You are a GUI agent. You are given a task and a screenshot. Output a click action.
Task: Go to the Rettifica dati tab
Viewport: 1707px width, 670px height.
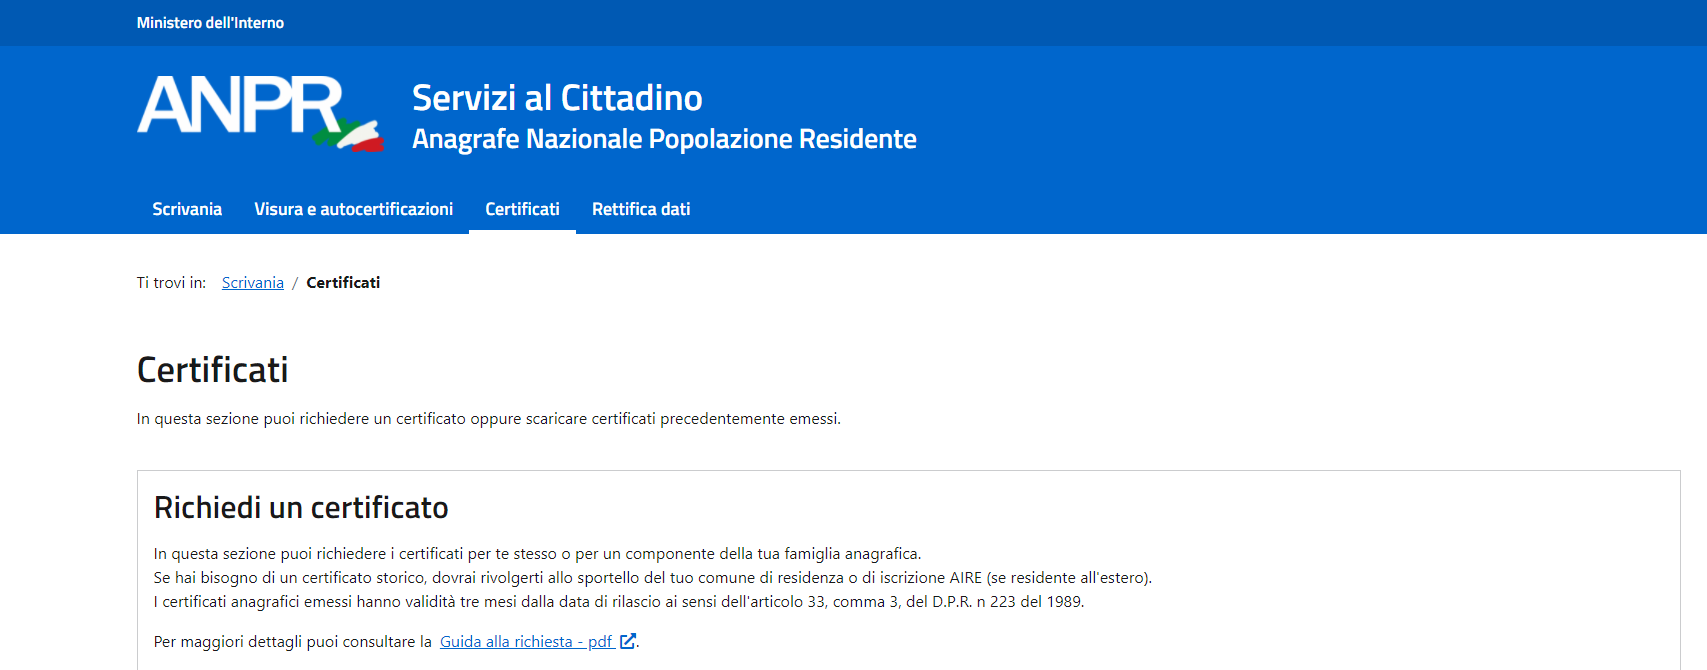click(x=640, y=209)
